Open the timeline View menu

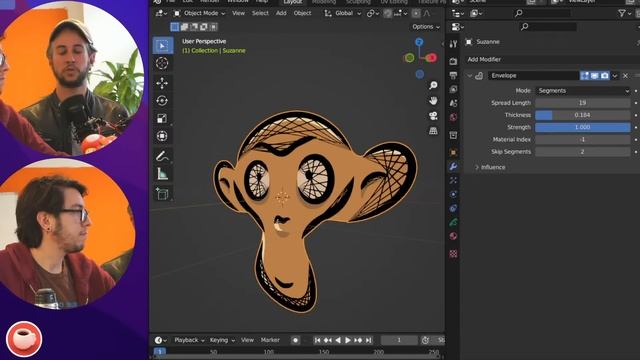(x=247, y=340)
